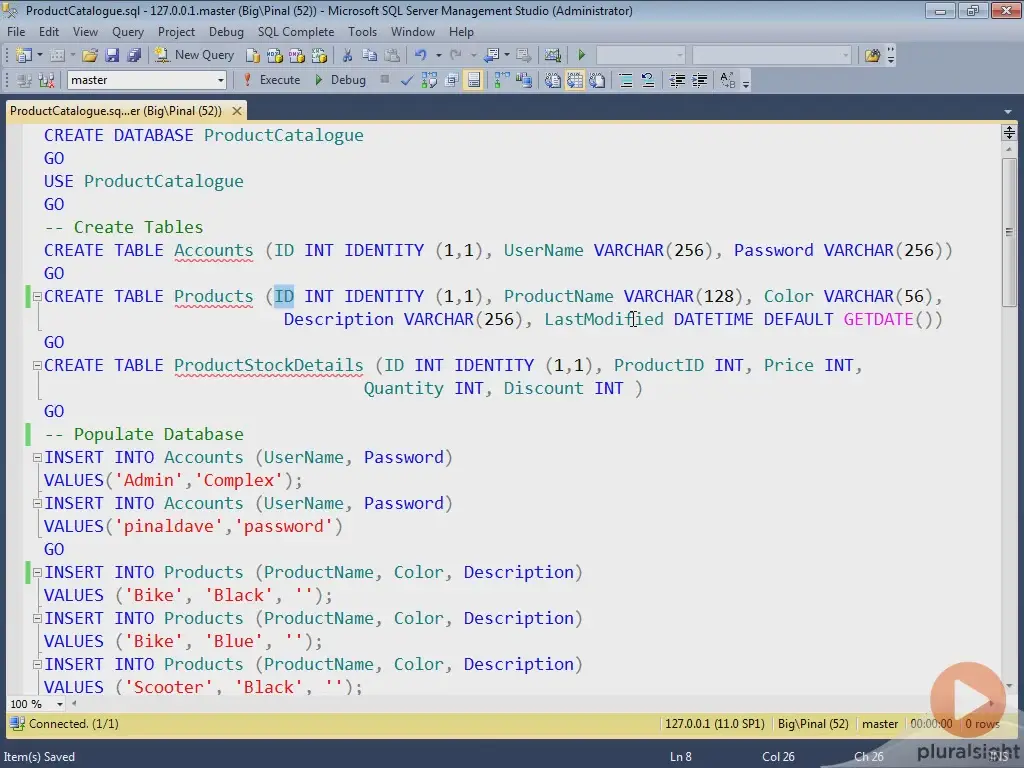
Task: Click the Specify Values for Template Parameters icon
Action: pyautogui.click(x=728, y=80)
